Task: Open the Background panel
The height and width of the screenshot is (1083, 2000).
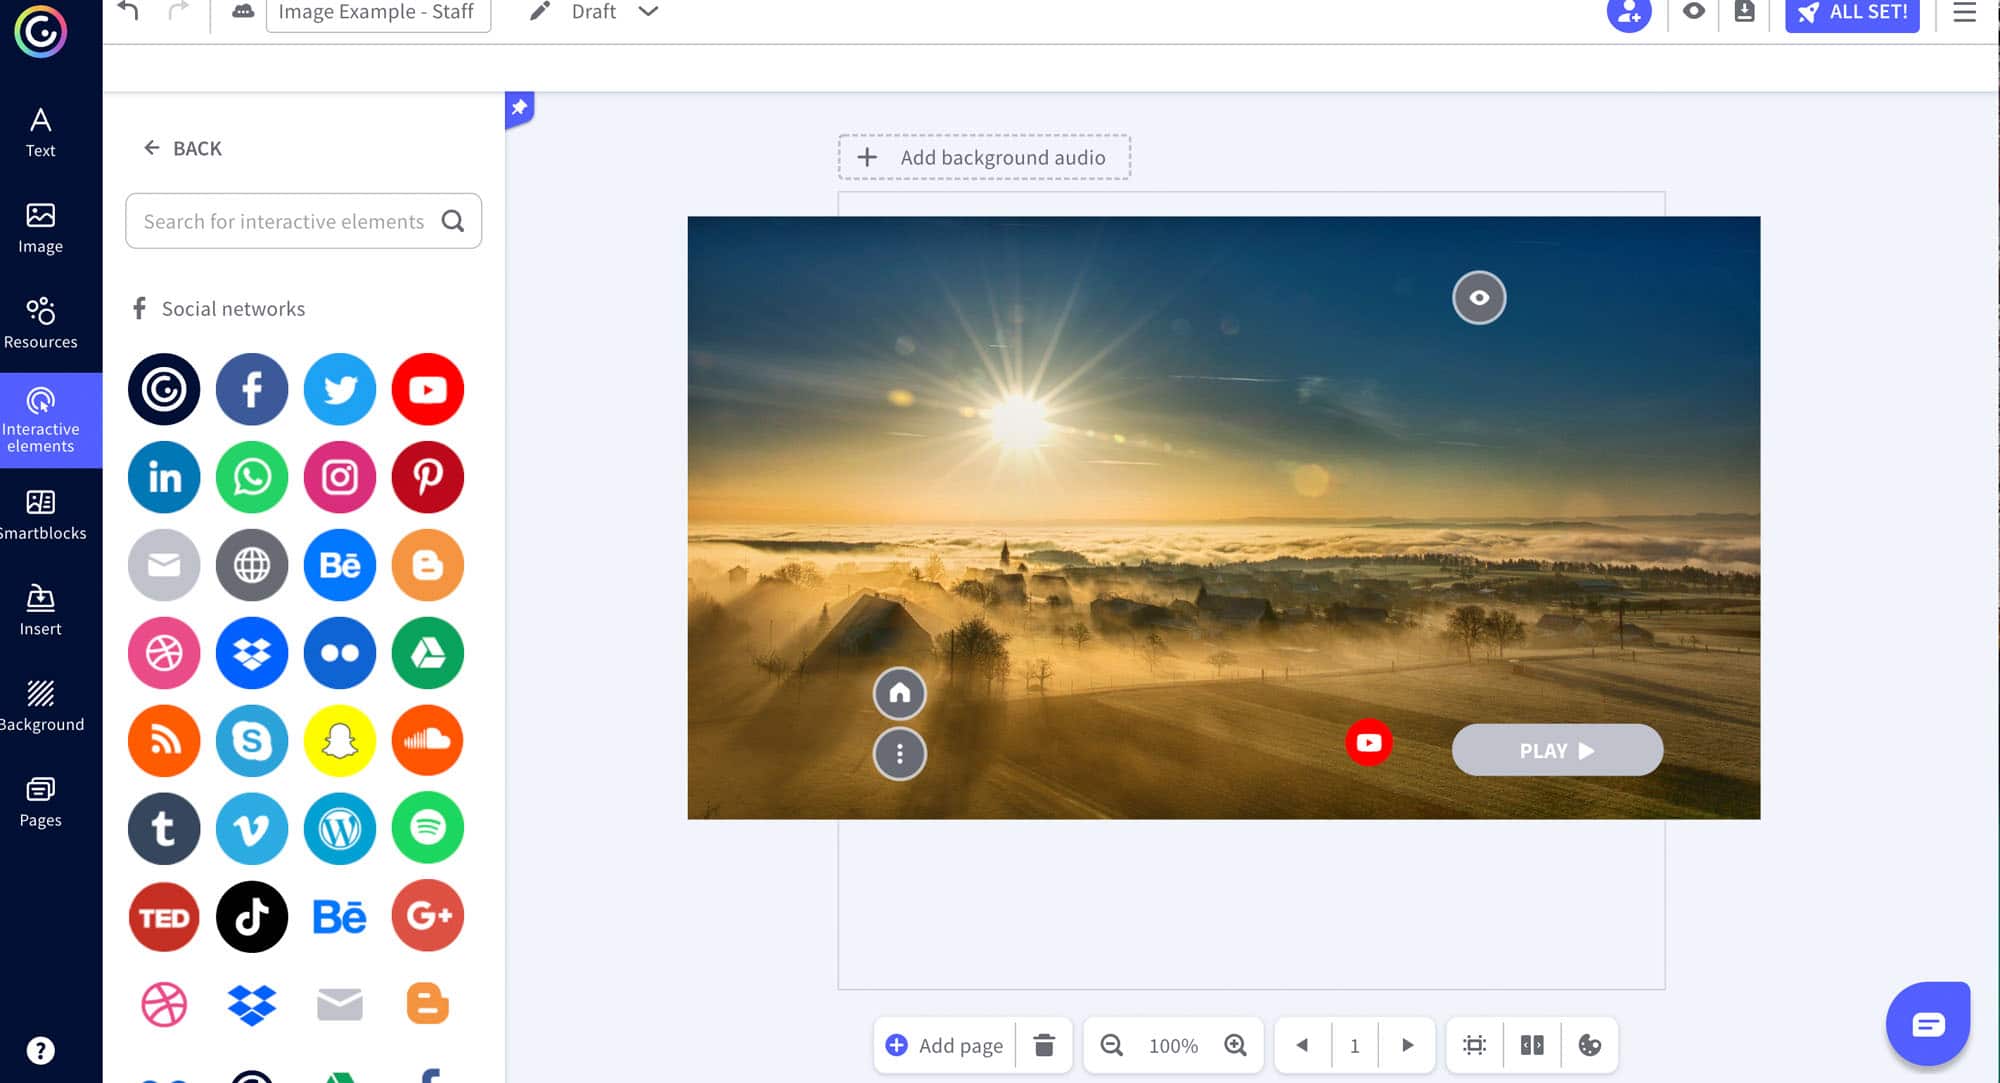Action: tap(40, 707)
